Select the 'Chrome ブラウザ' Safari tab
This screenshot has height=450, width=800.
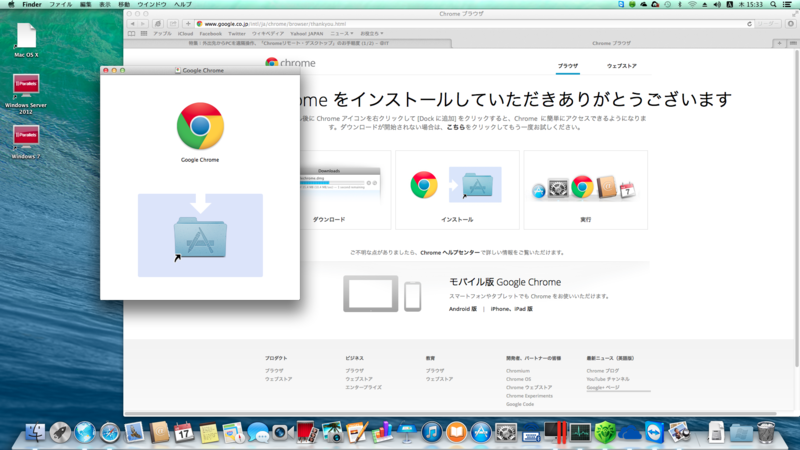(611, 43)
